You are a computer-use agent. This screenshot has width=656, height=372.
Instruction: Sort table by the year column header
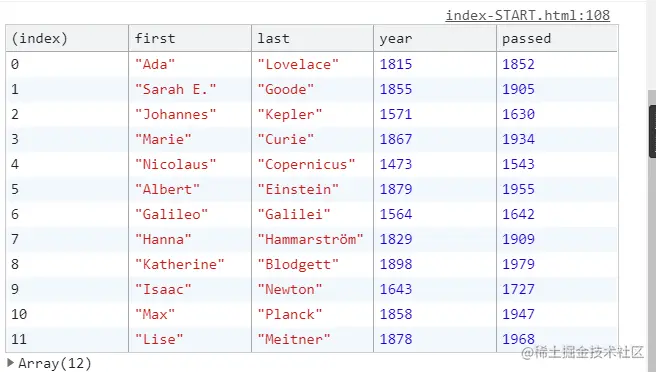[x=435, y=38]
